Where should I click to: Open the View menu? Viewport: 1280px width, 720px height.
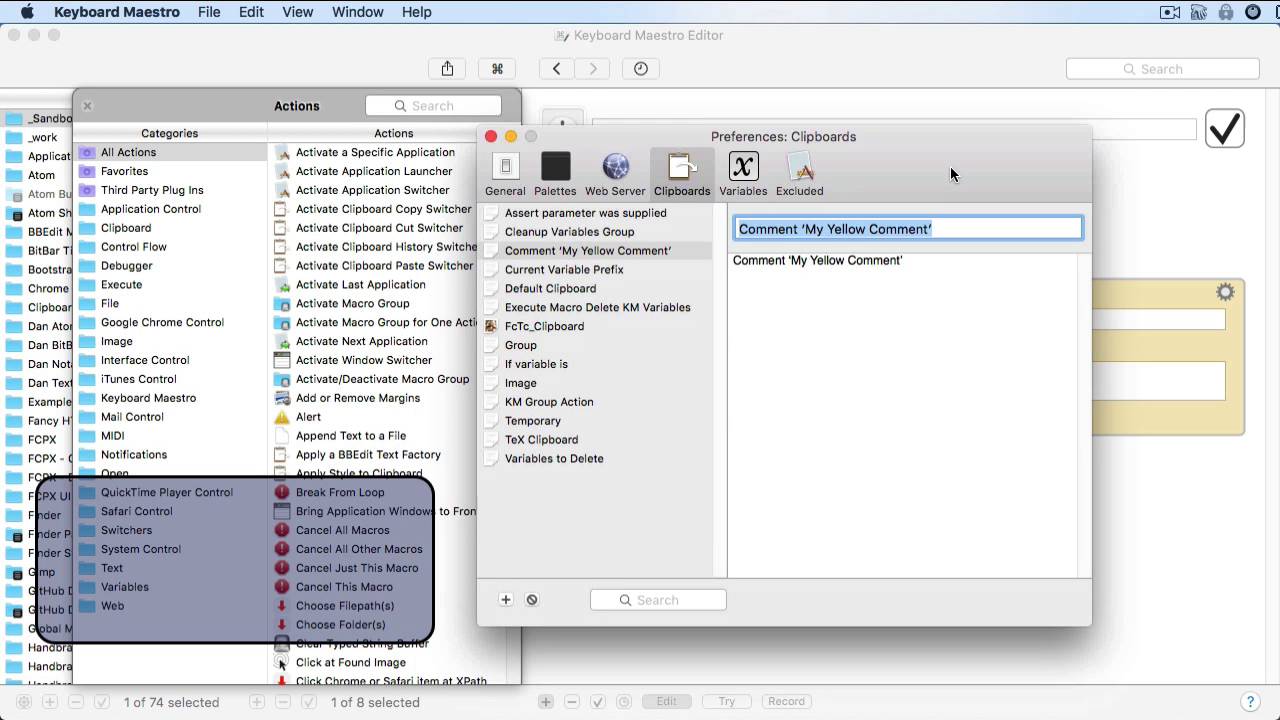[x=298, y=12]
